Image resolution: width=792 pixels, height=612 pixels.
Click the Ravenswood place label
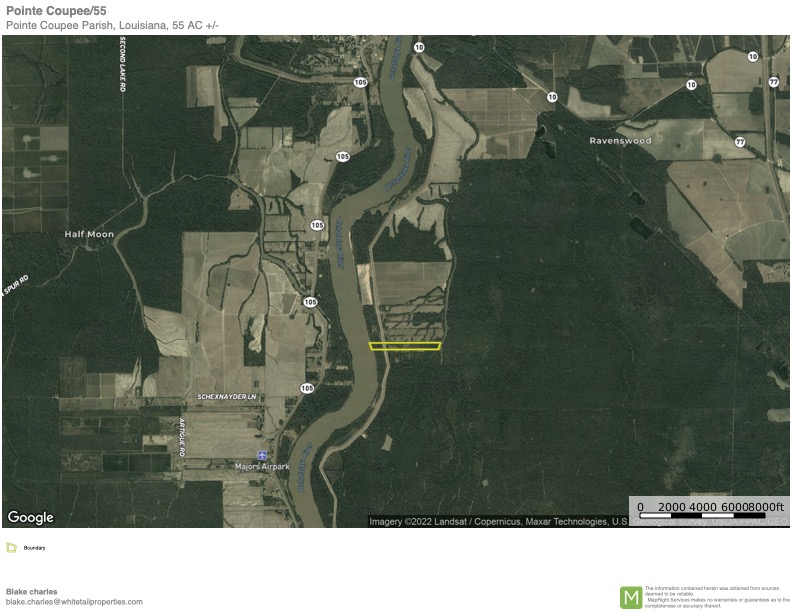[x=620, y=141]
